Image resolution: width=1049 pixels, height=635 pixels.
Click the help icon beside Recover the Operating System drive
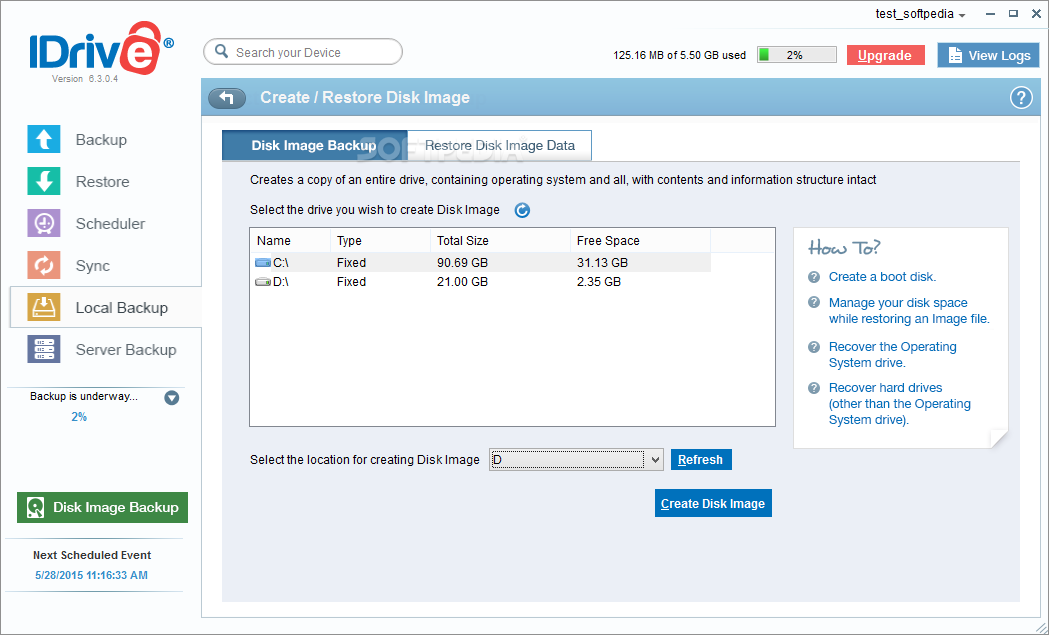(814, 347)
